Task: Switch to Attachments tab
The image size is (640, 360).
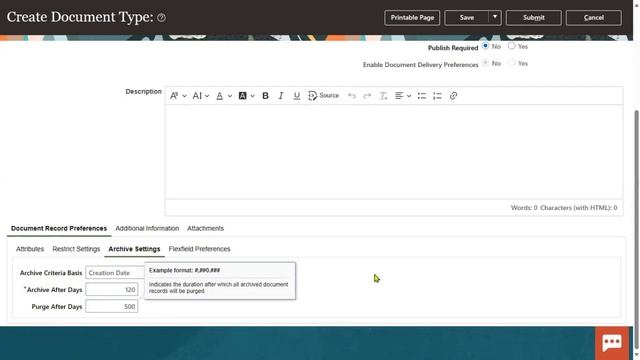Action: [x=205, y=228]
